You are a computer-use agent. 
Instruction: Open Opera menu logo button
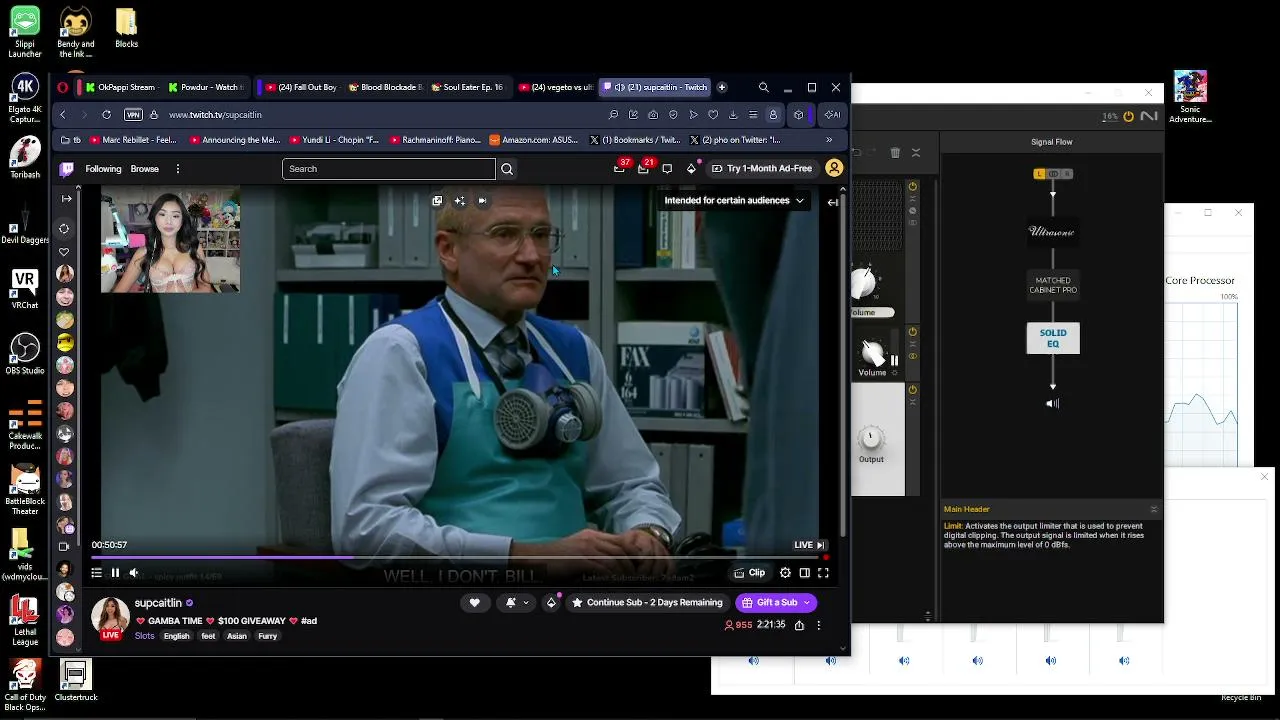point(63,87)
